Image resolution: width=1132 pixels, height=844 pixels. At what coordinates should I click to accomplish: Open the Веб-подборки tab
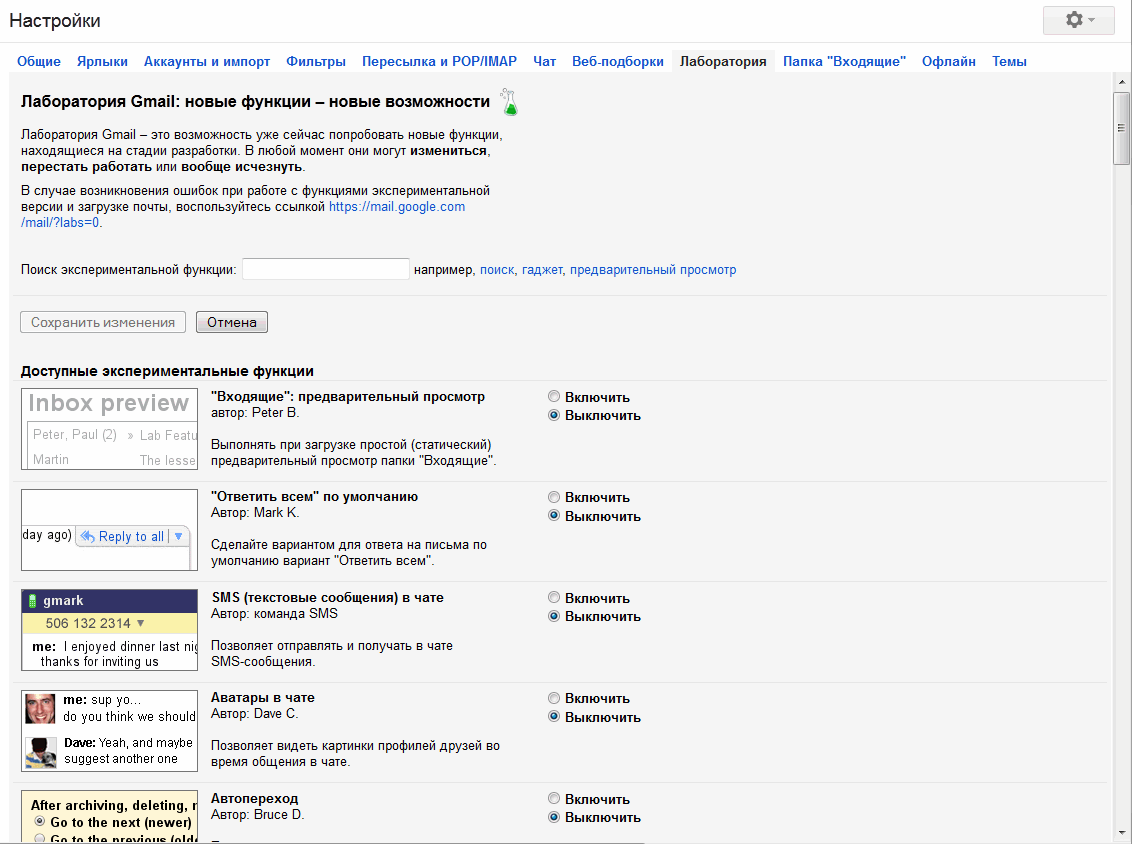coord(618,61)
